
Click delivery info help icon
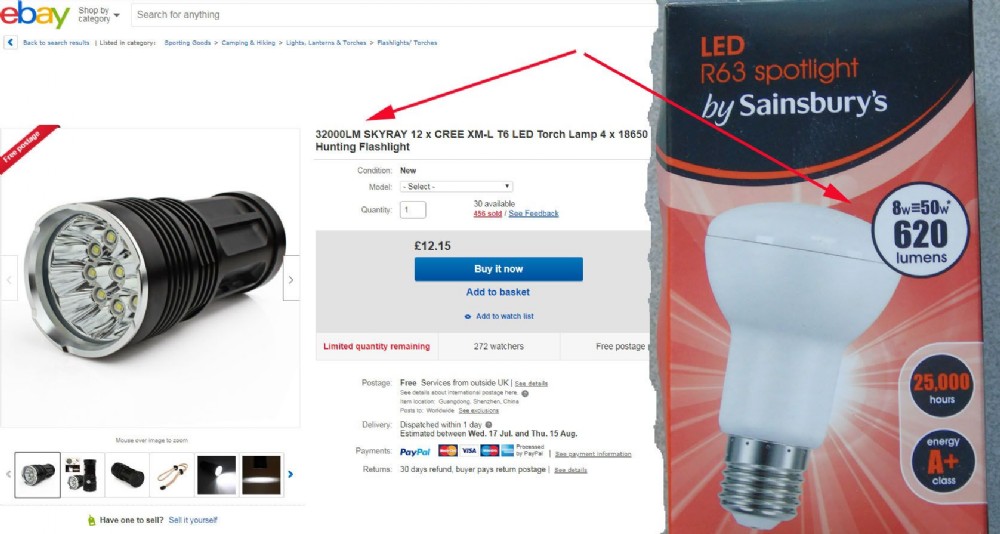click(x=489, y=424)
